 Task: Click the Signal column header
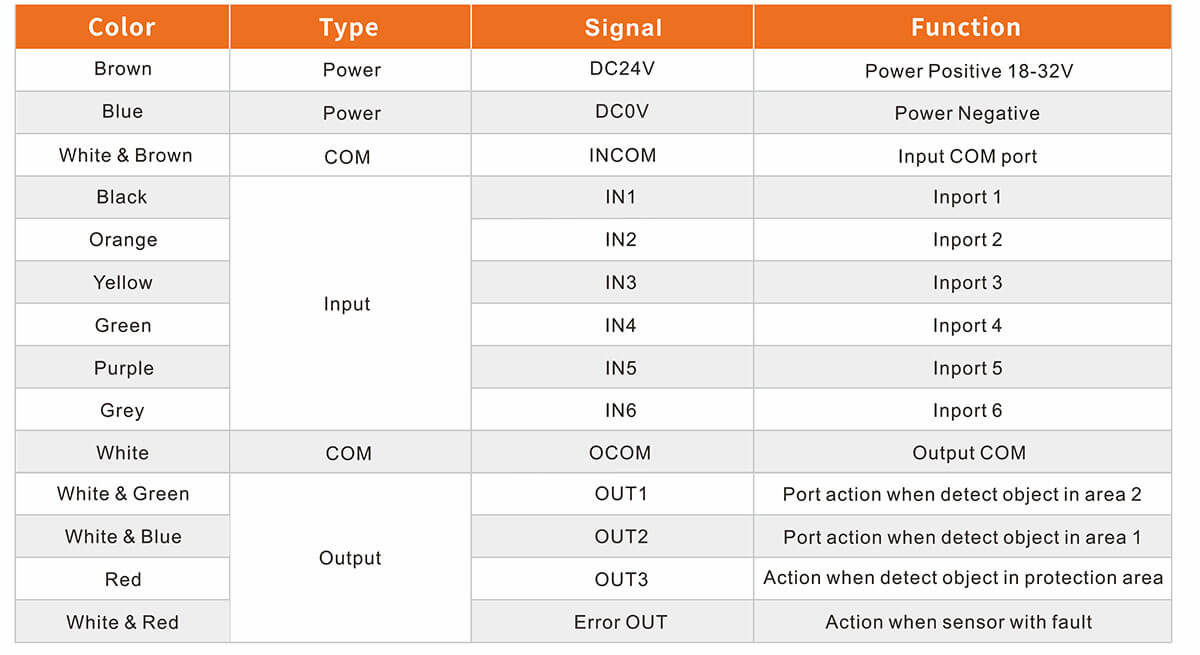point(622,28)
